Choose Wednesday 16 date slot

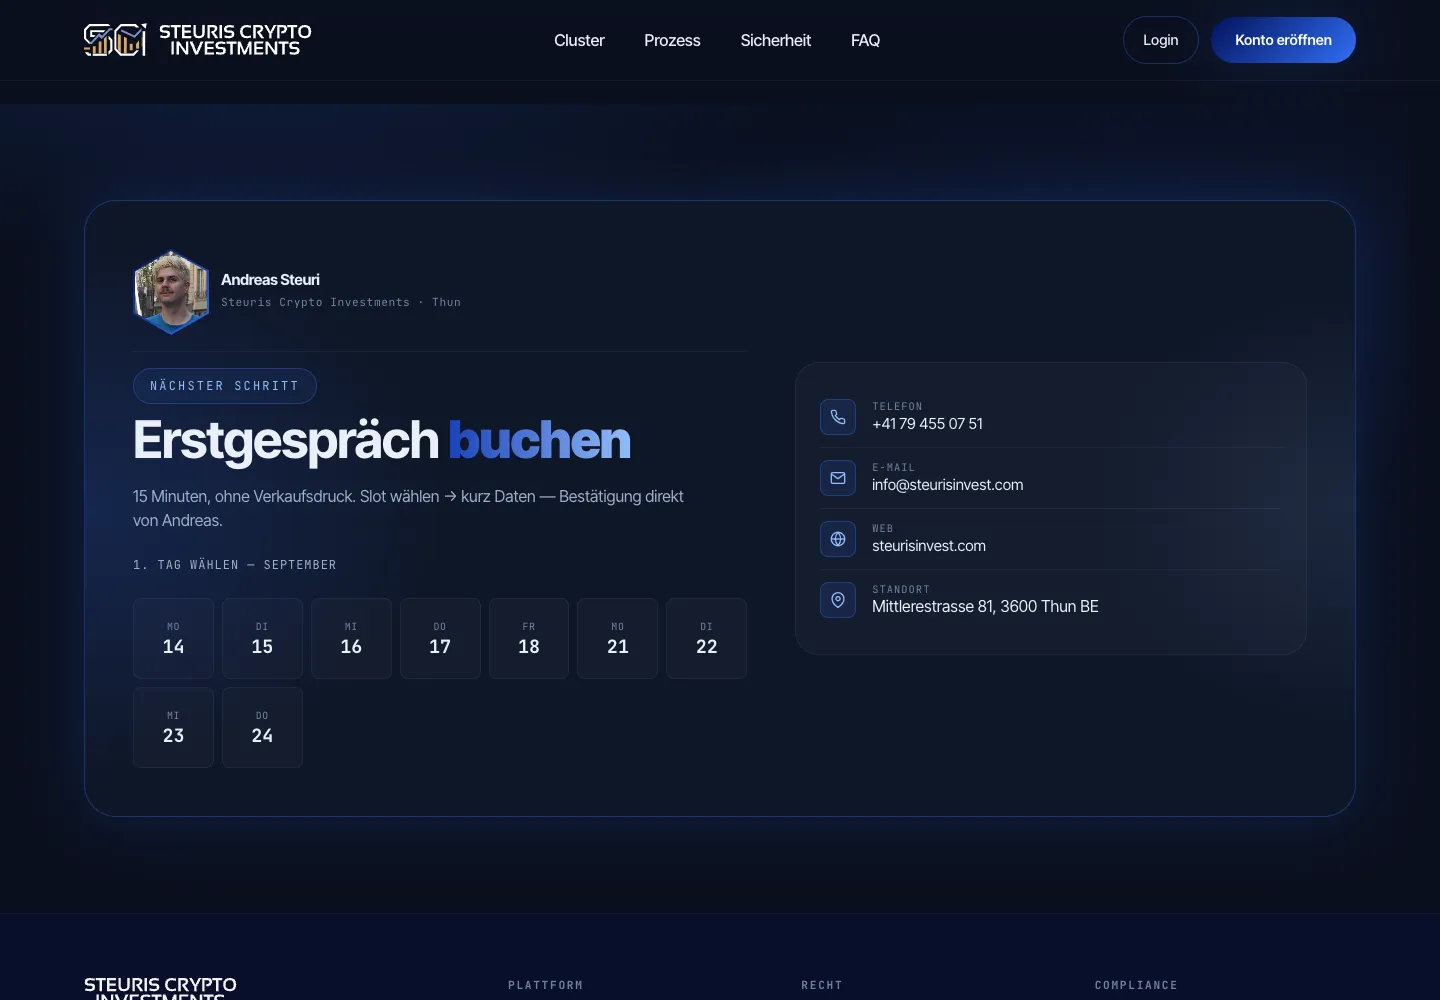click(x=351, y=638)
